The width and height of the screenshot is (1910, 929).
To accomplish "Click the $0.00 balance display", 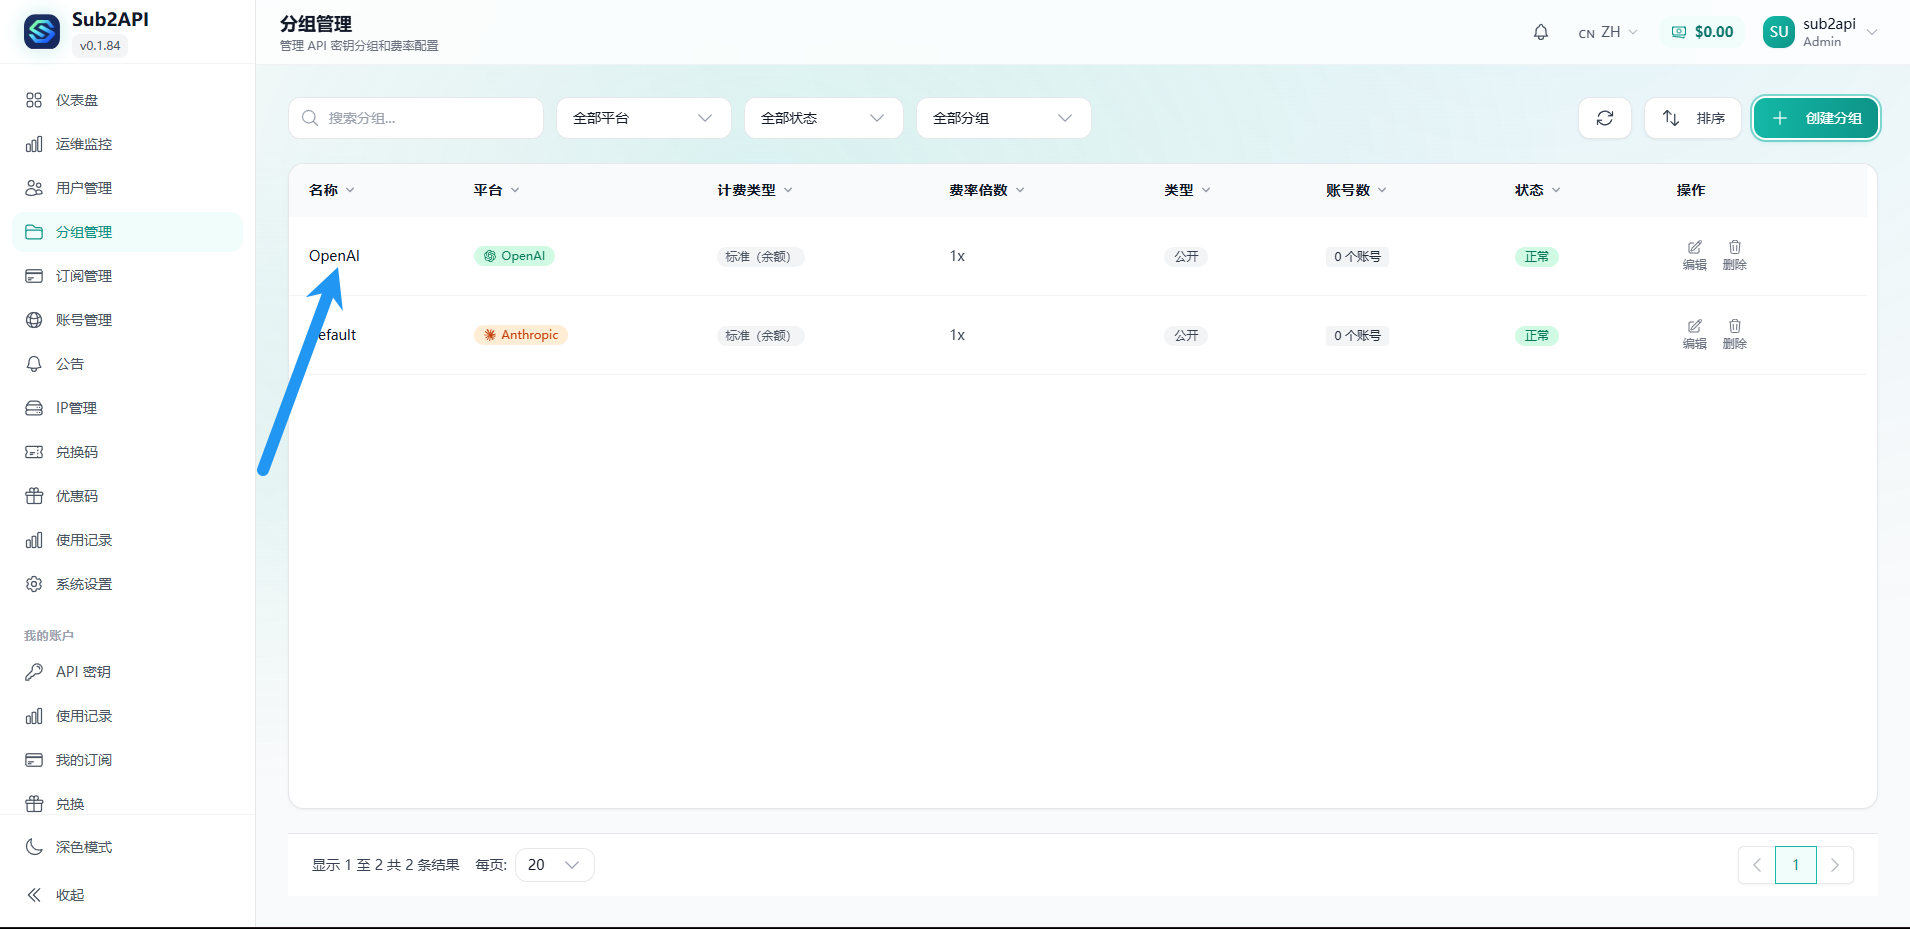I will click(1701, 31).
